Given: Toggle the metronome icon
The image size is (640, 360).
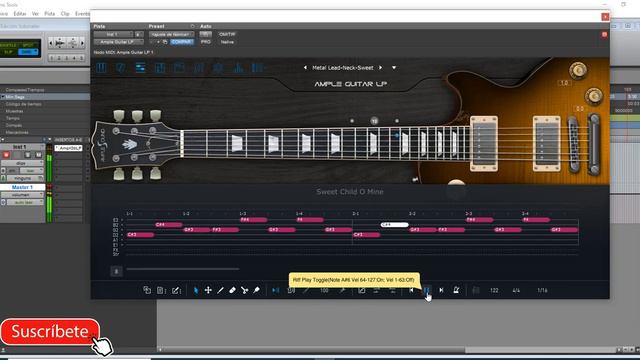Looking at the screenshot, I should point(456,290).
